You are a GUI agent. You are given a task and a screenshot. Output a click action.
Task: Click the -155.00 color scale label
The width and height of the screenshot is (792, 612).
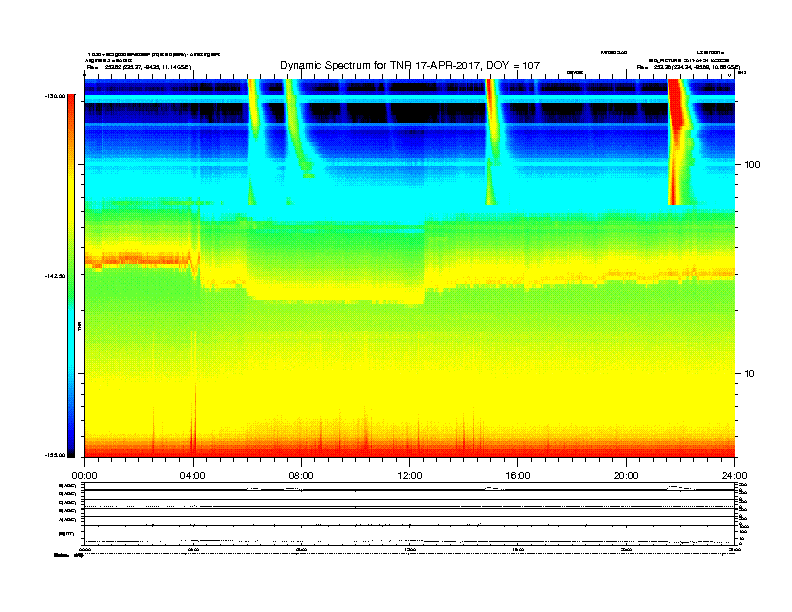coord(55,455)
